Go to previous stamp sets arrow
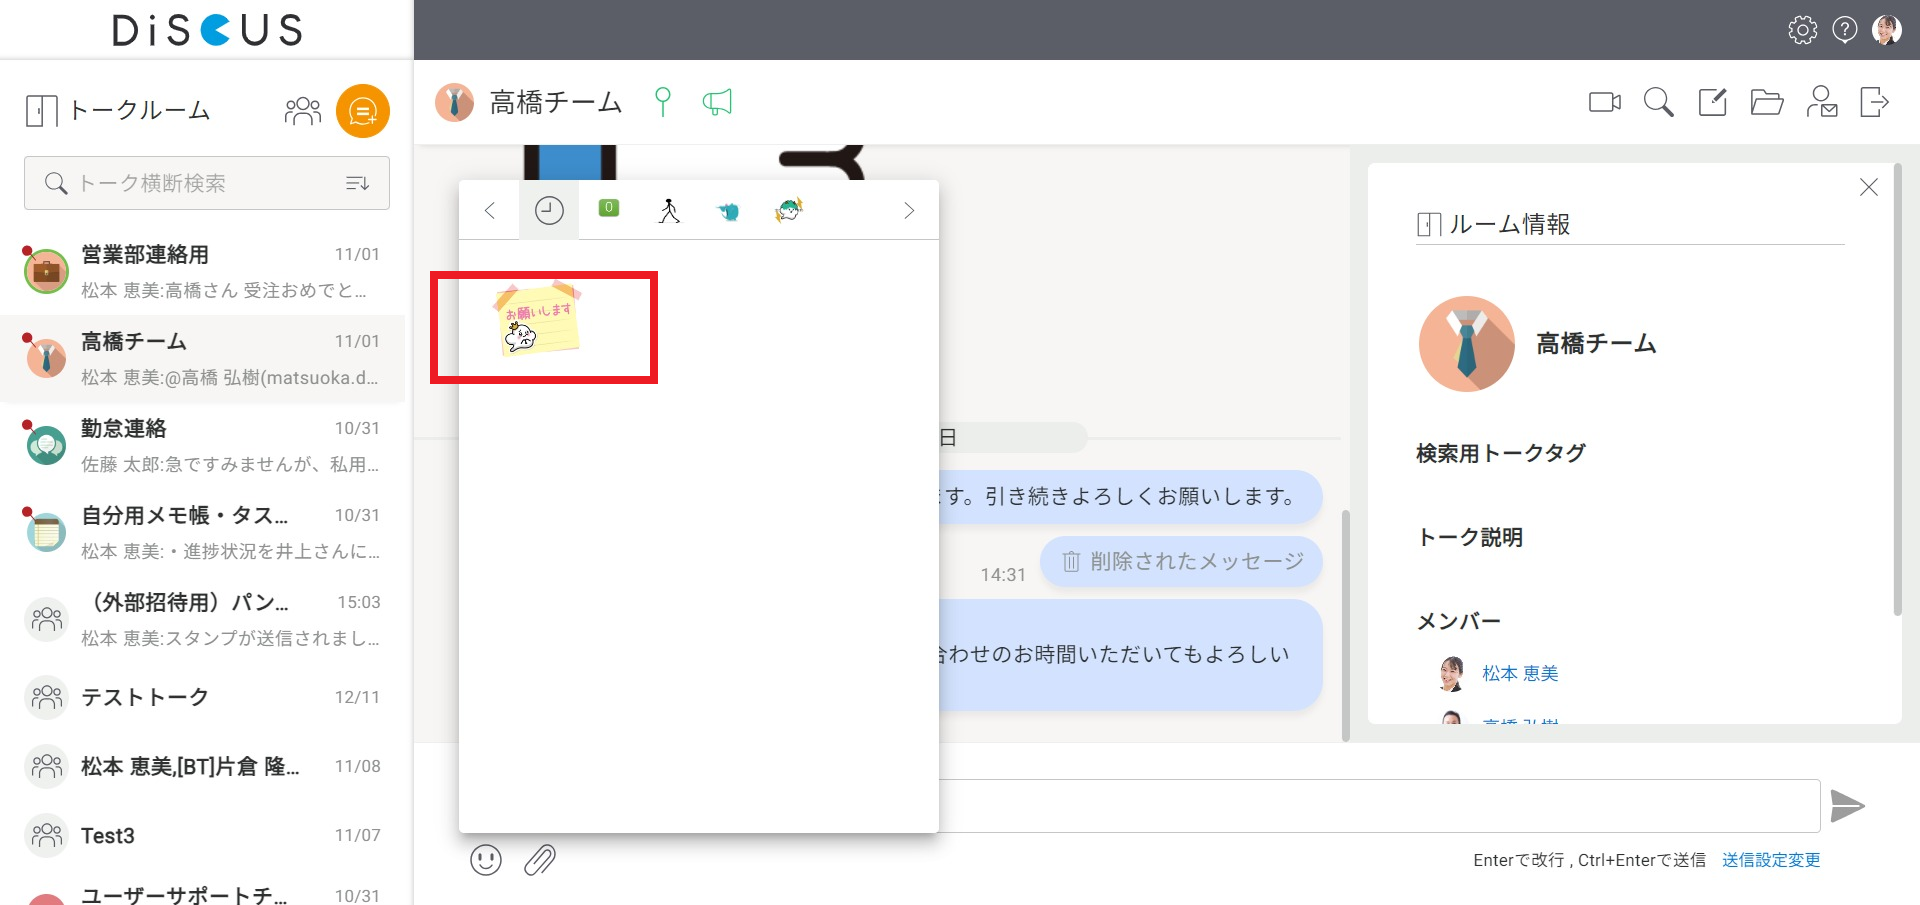Viewport: 1920px width, 905px height. [490, 210]
